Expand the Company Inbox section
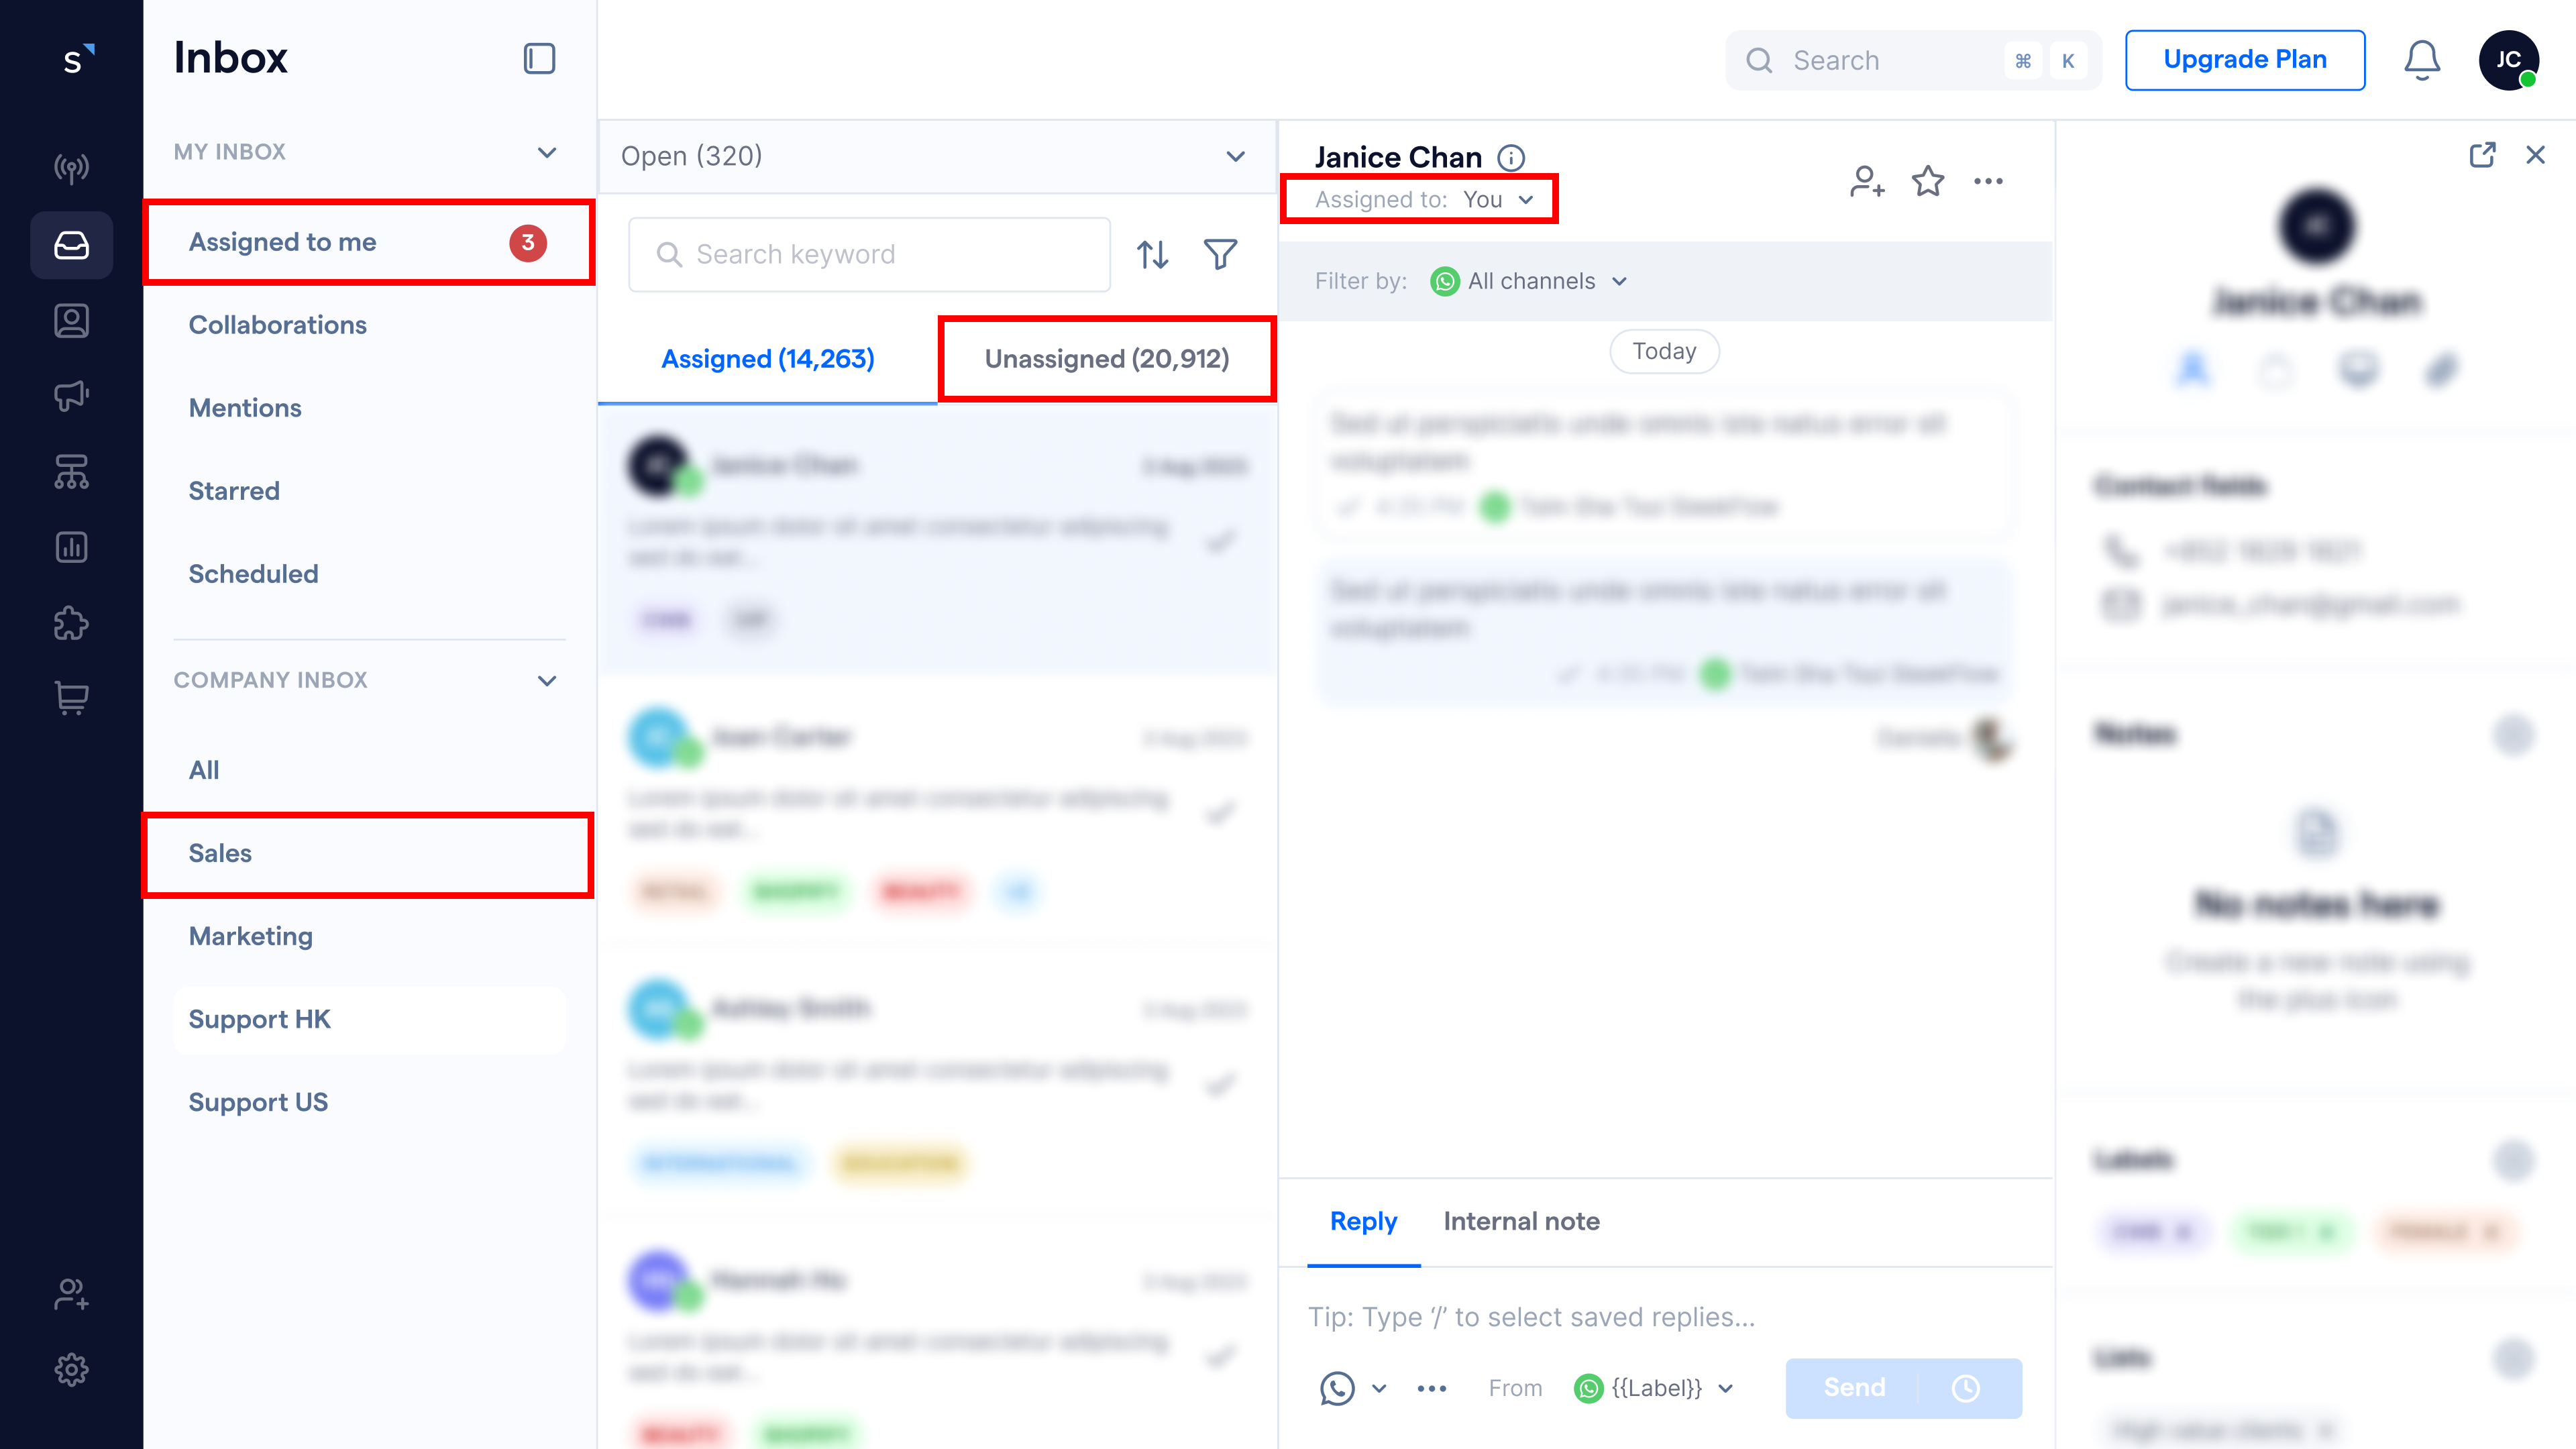Viewport: 2576px width, 1449px height. [549, 680]
